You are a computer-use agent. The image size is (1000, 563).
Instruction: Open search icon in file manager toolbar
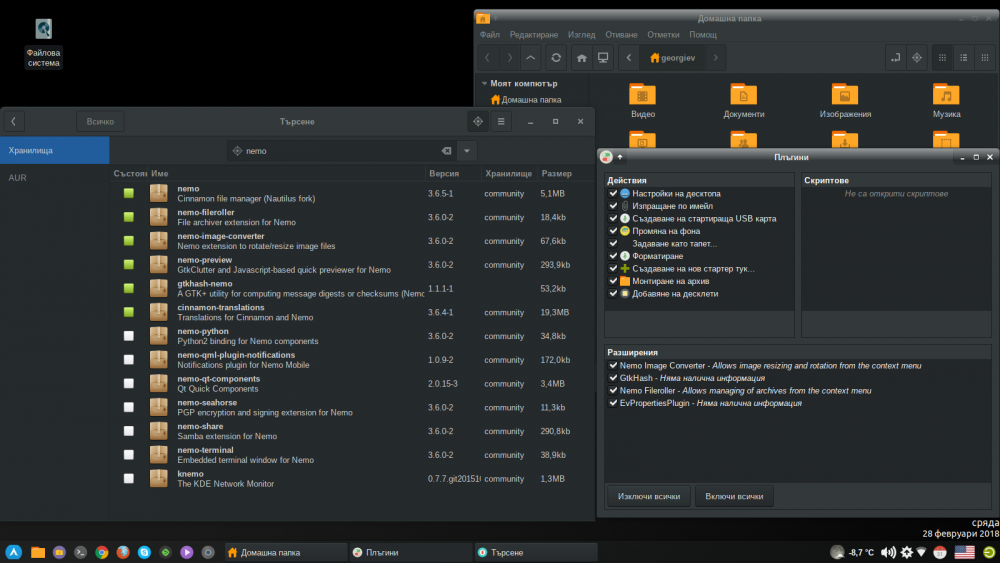[917, 58]
